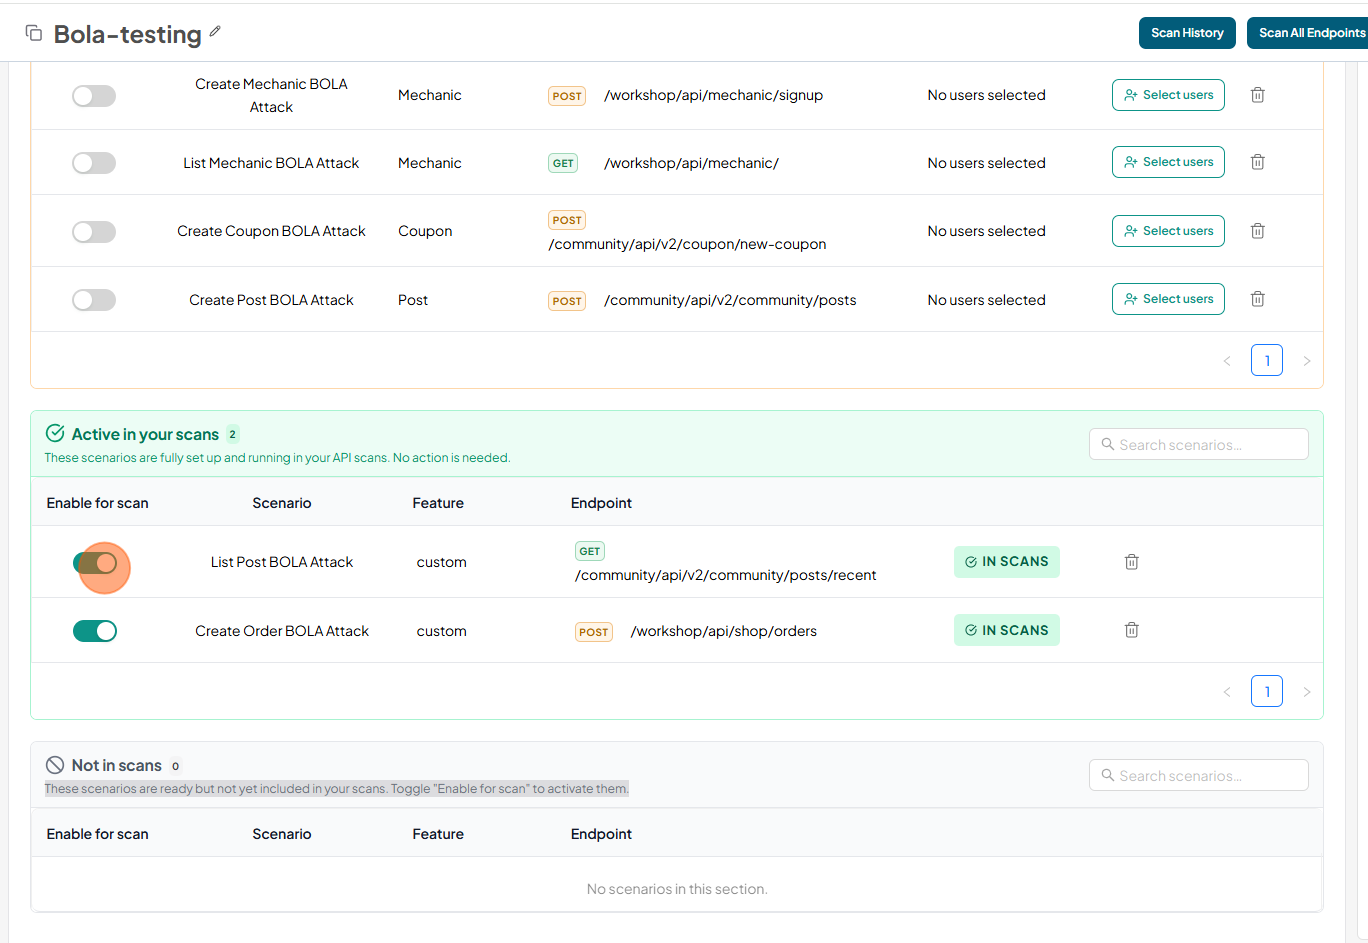Delete the List Mechanic BOLA Attack scenario
Viewport: 1368px width, 943px height.
(x=1258, y=162)
